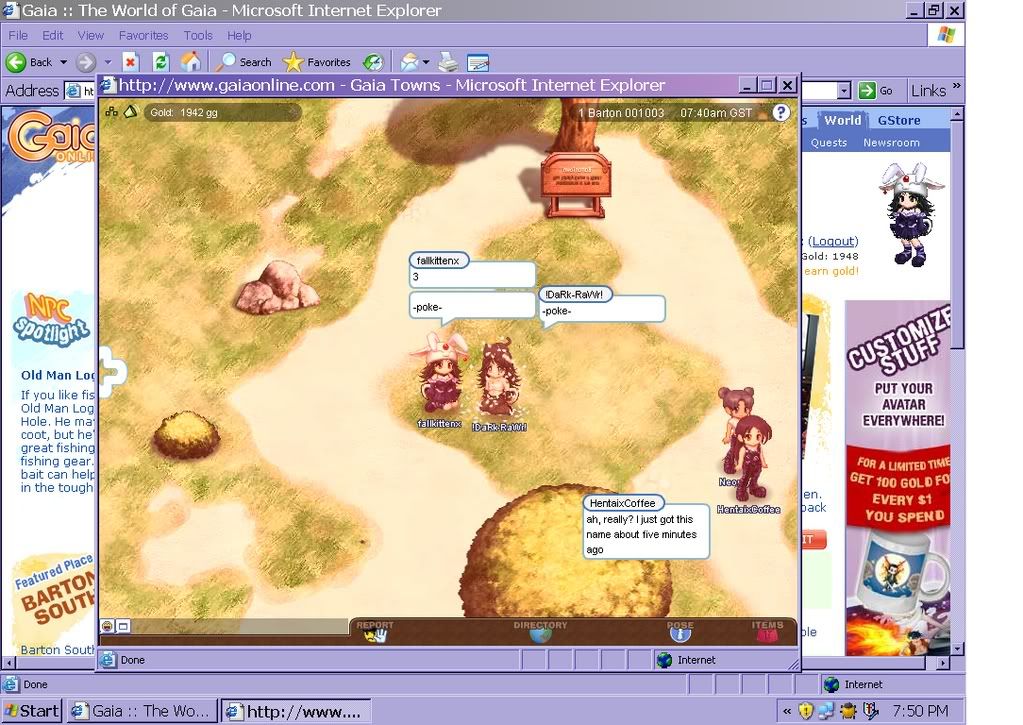Click the Gaia Towns help question mark
Image resolution: width=1023 pixels, height=725 pixels.
point(781,112)
